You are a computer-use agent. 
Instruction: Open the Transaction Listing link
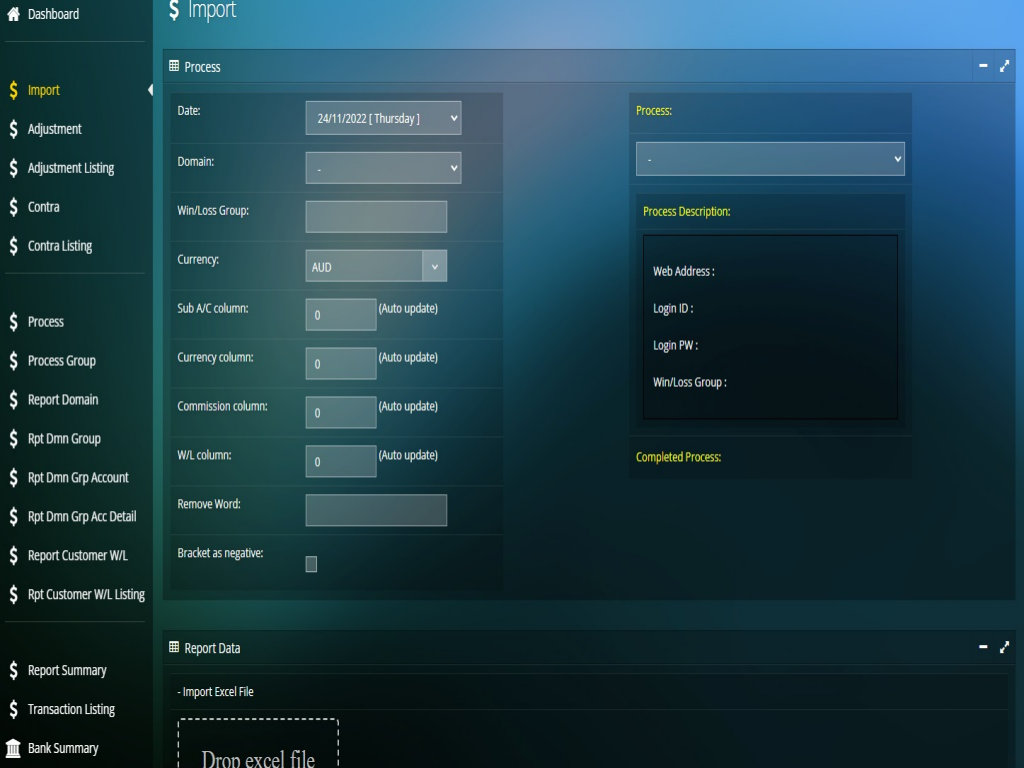(71, 709)
